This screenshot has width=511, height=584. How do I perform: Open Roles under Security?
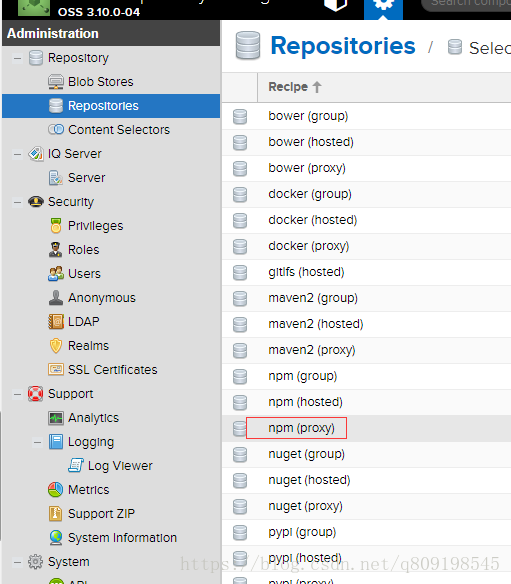(x=83, y=250)
